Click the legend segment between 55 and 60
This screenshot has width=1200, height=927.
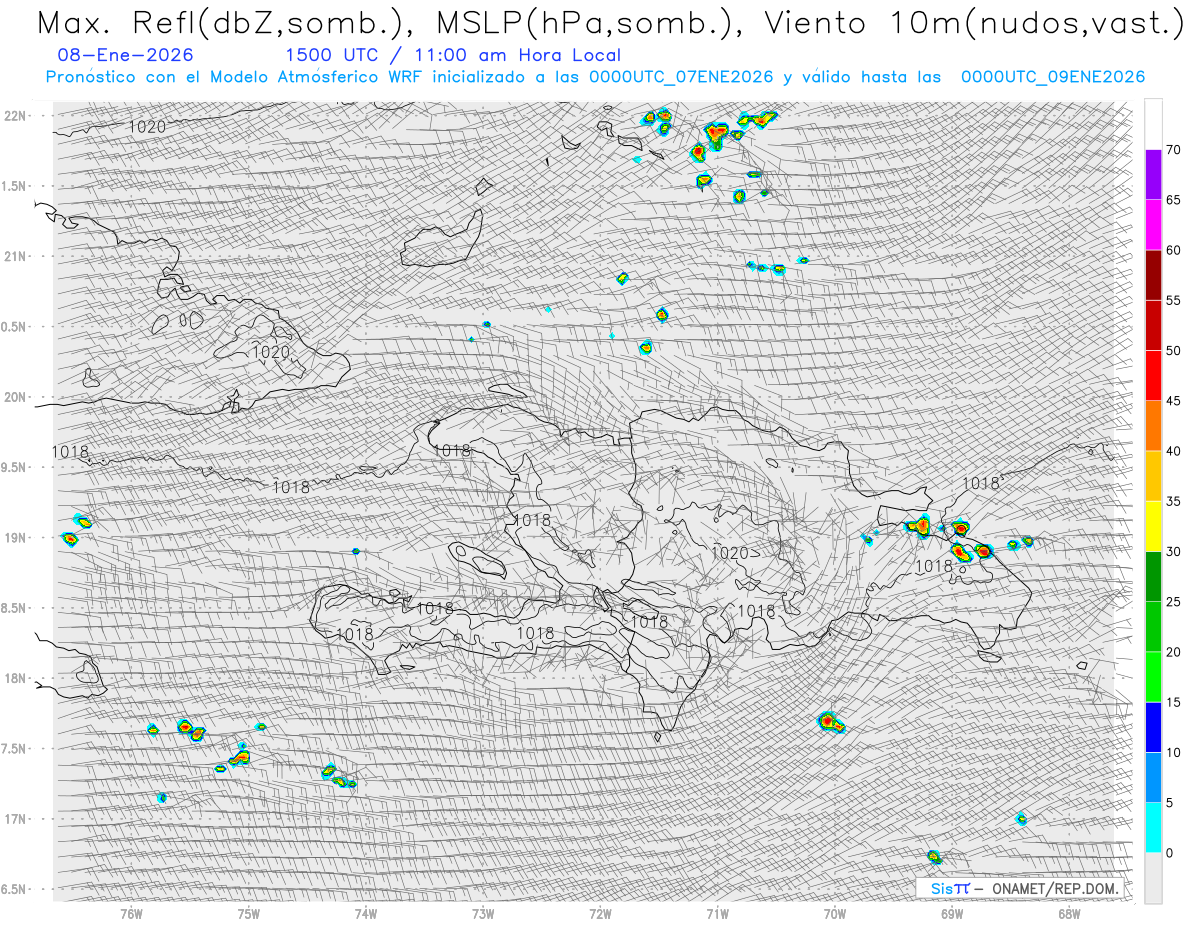coord(1153,275)
